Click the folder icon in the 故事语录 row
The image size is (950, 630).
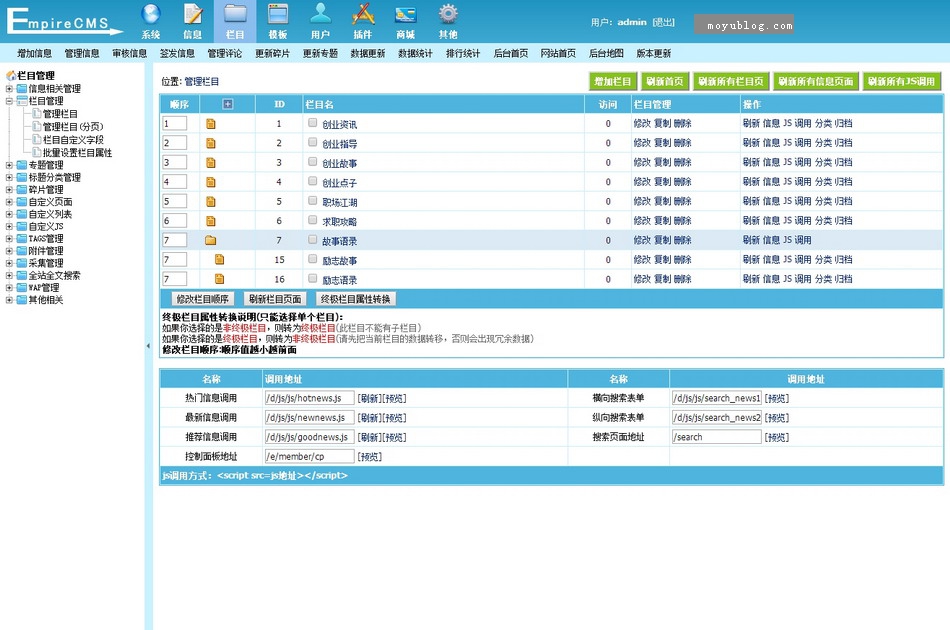210,240
